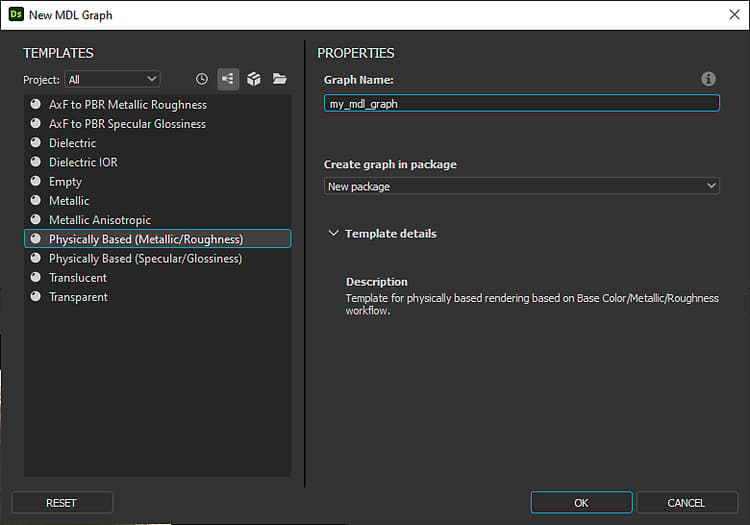Click the recent templates clock icon
Image resolution: width=750 pixels, height=525 pixels.
point(202,79)
